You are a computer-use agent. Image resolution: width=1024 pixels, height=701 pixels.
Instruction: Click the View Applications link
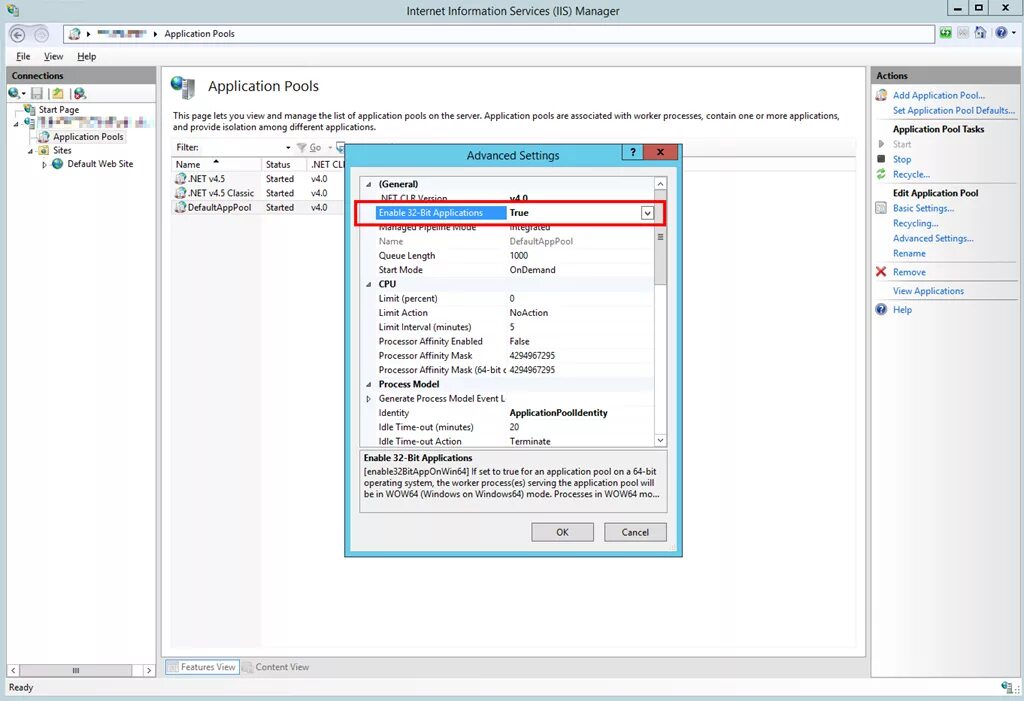928,291
